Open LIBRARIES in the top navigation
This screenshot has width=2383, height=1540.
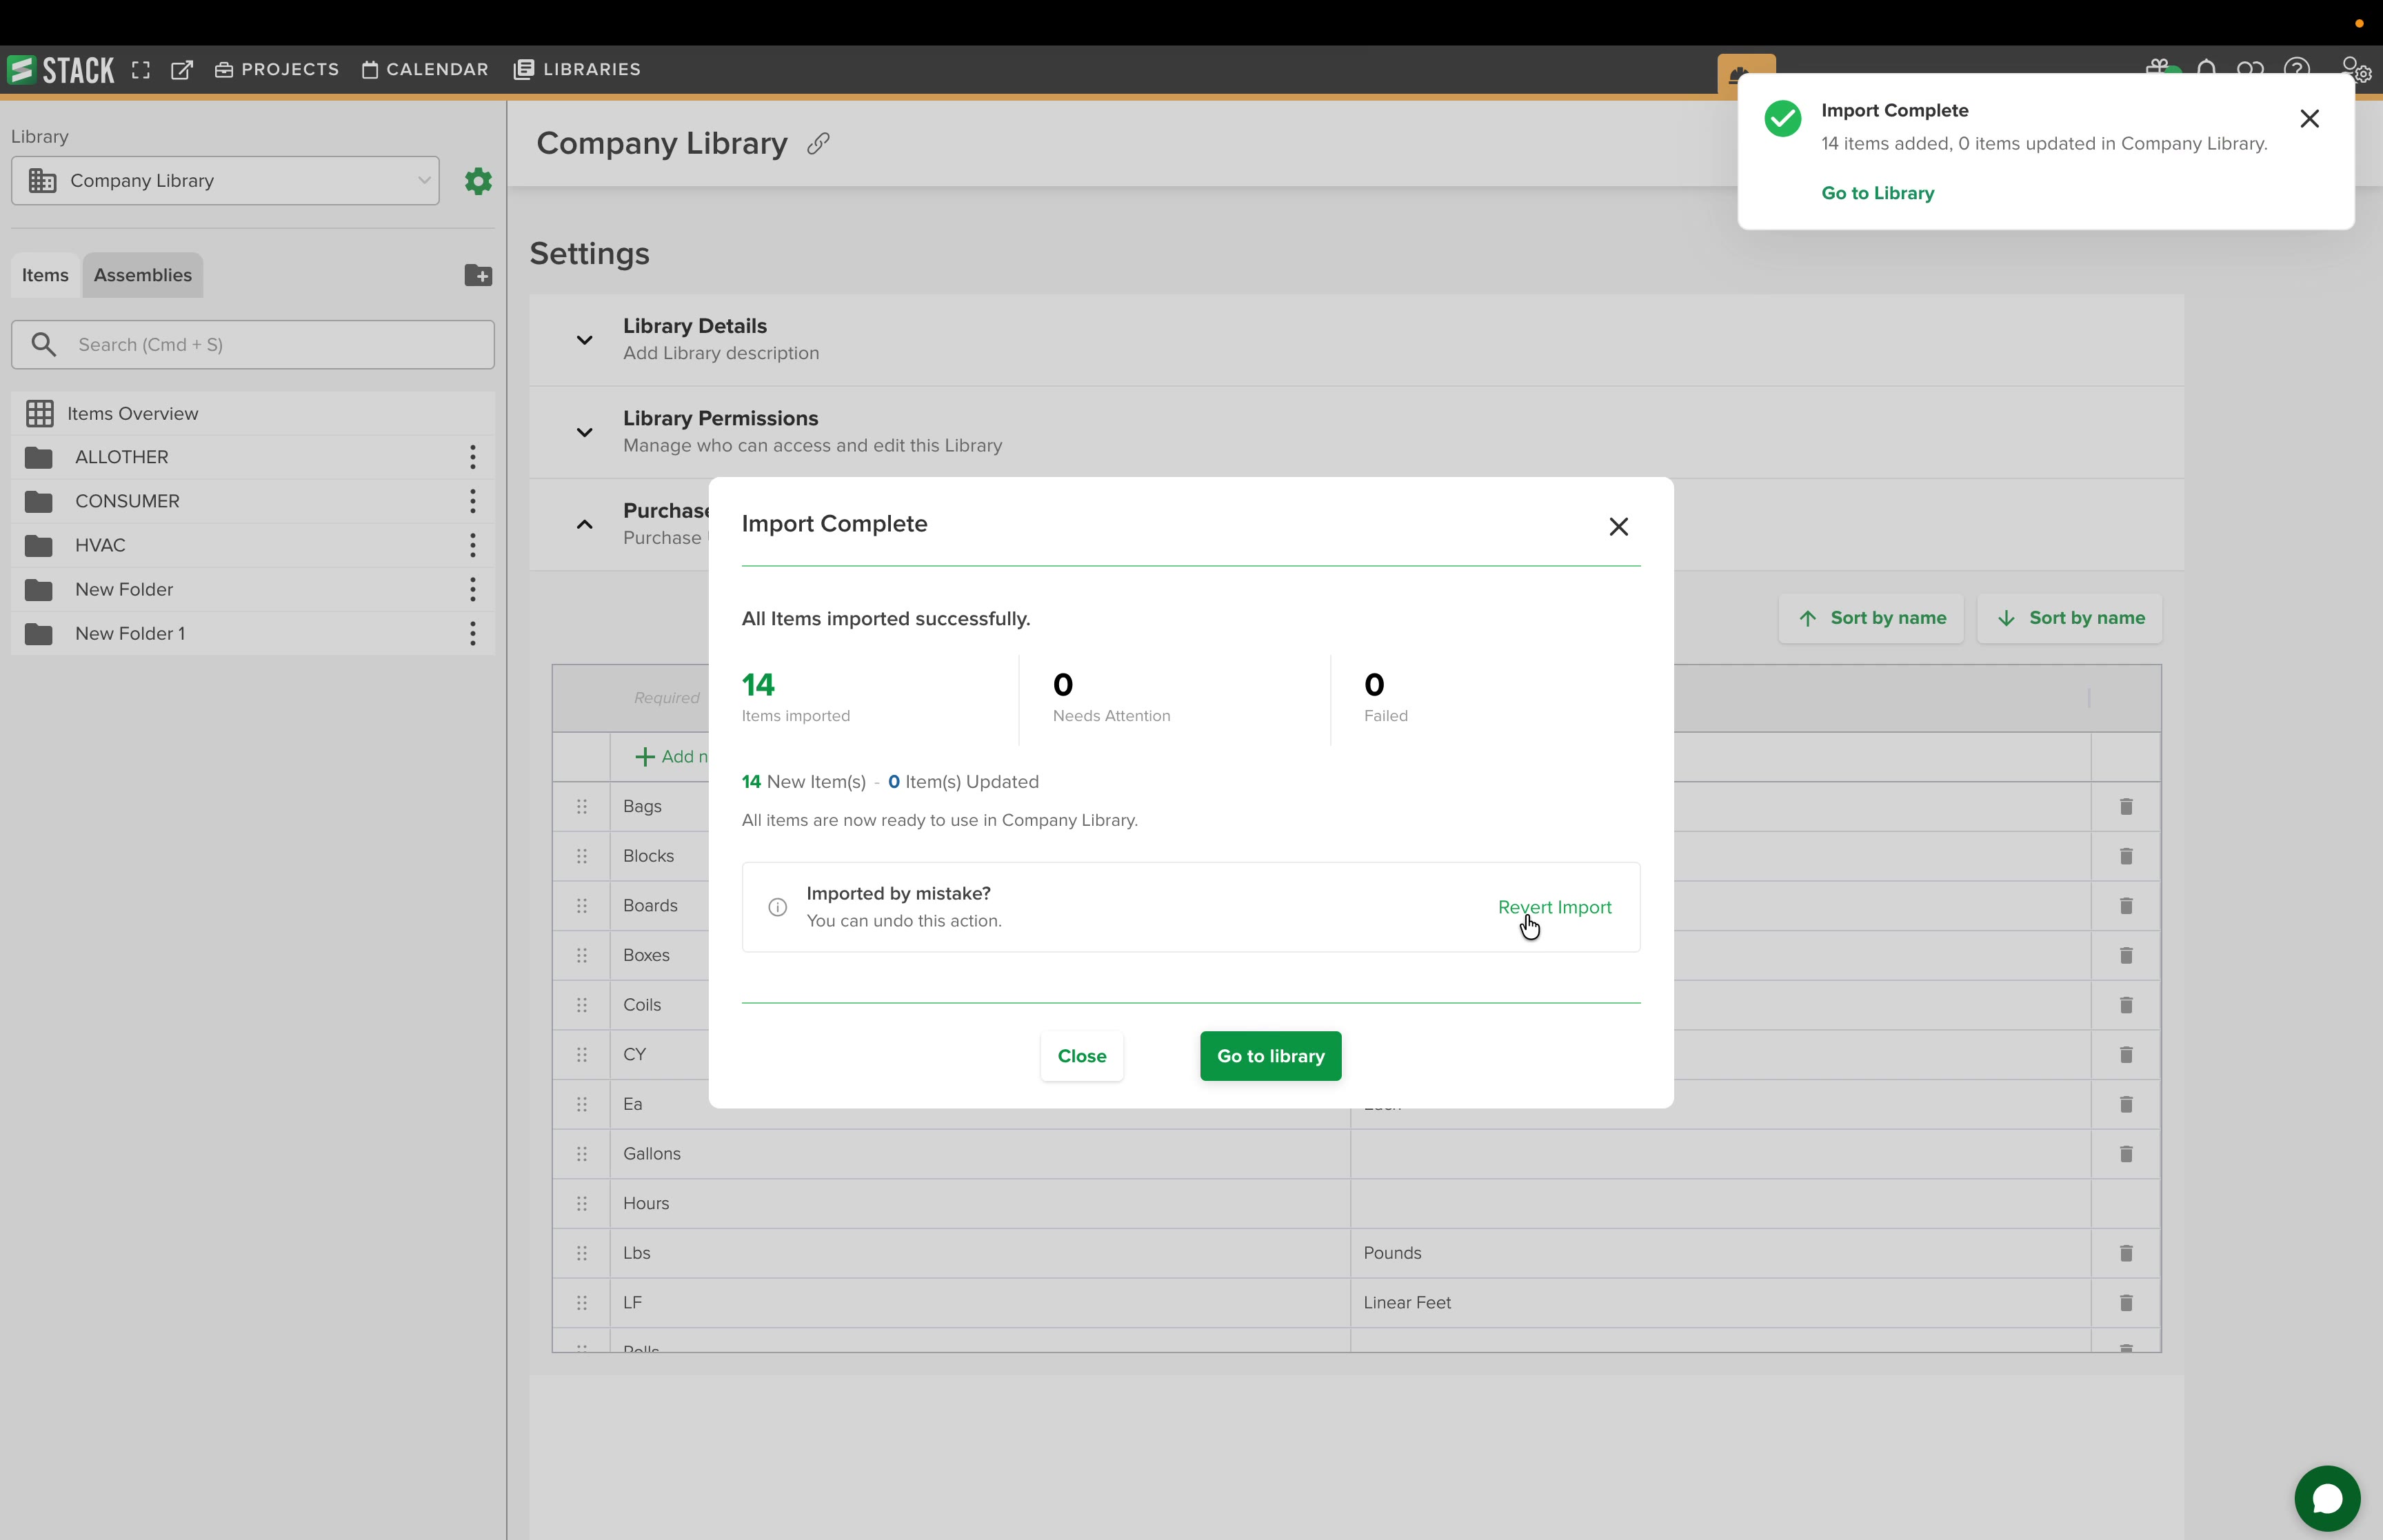[x=577, y=70]
